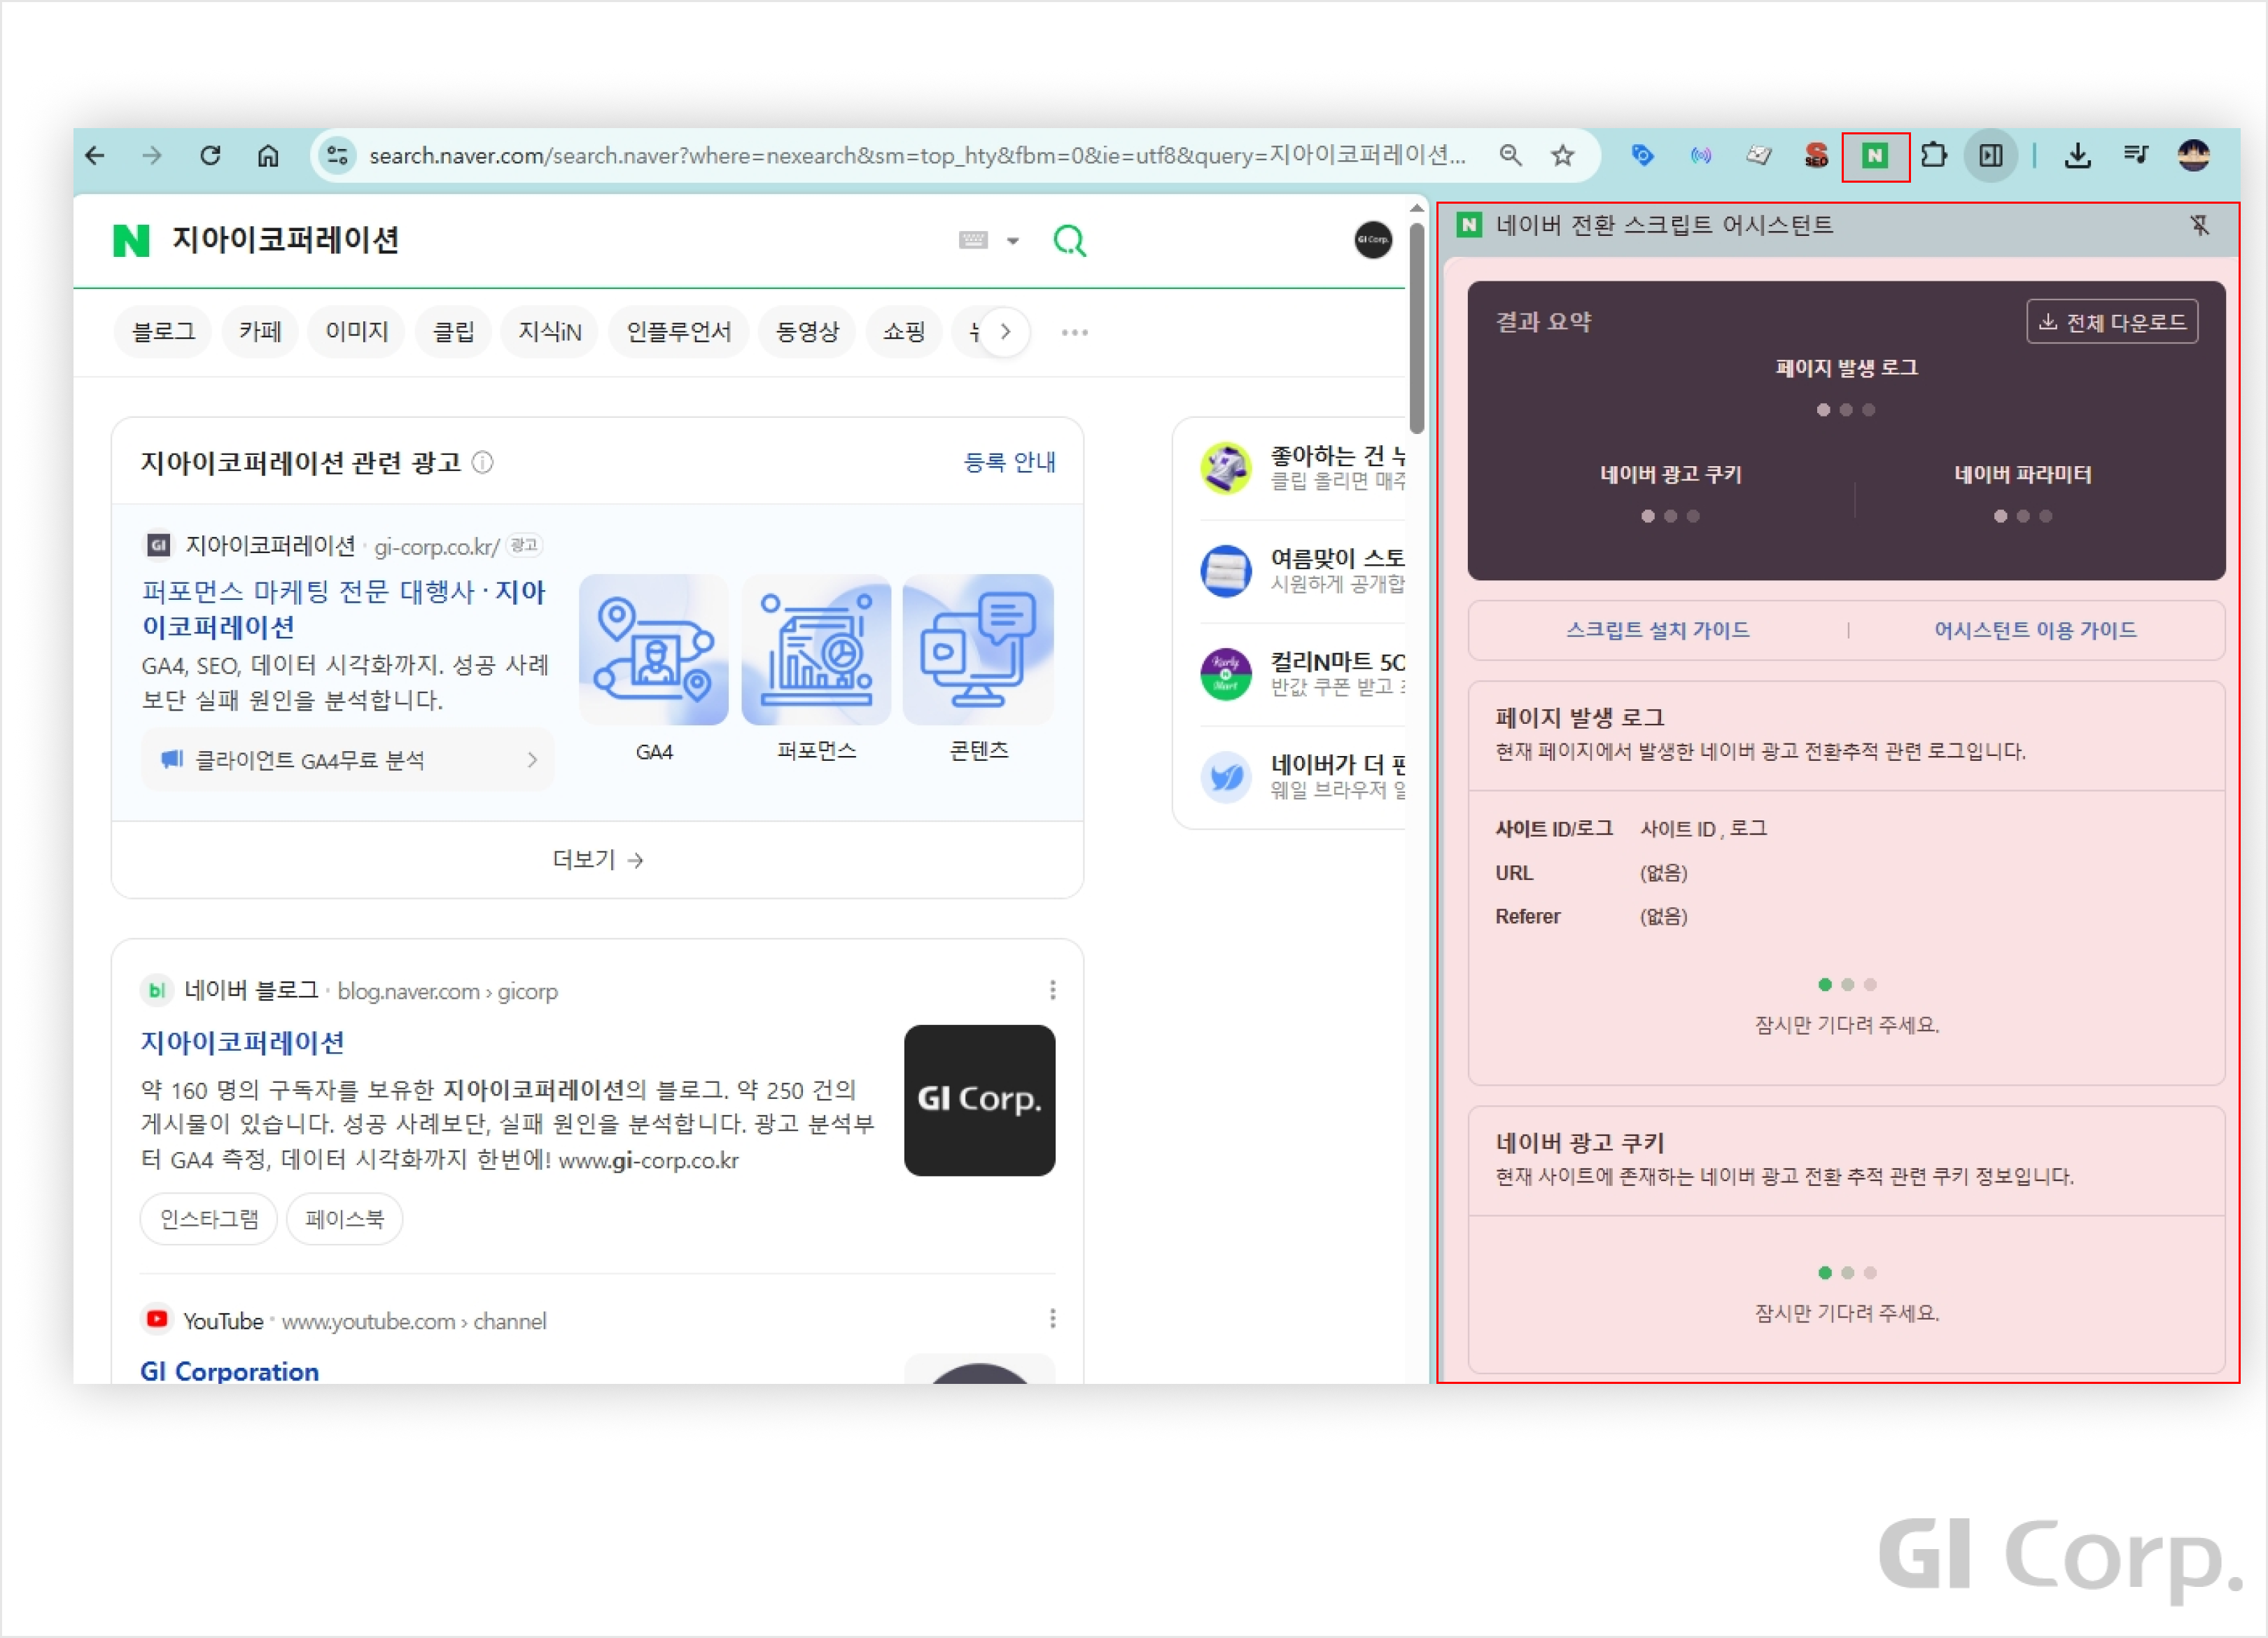Open the 여름맞이 스토 sidebar item

tap(1302, 571)
